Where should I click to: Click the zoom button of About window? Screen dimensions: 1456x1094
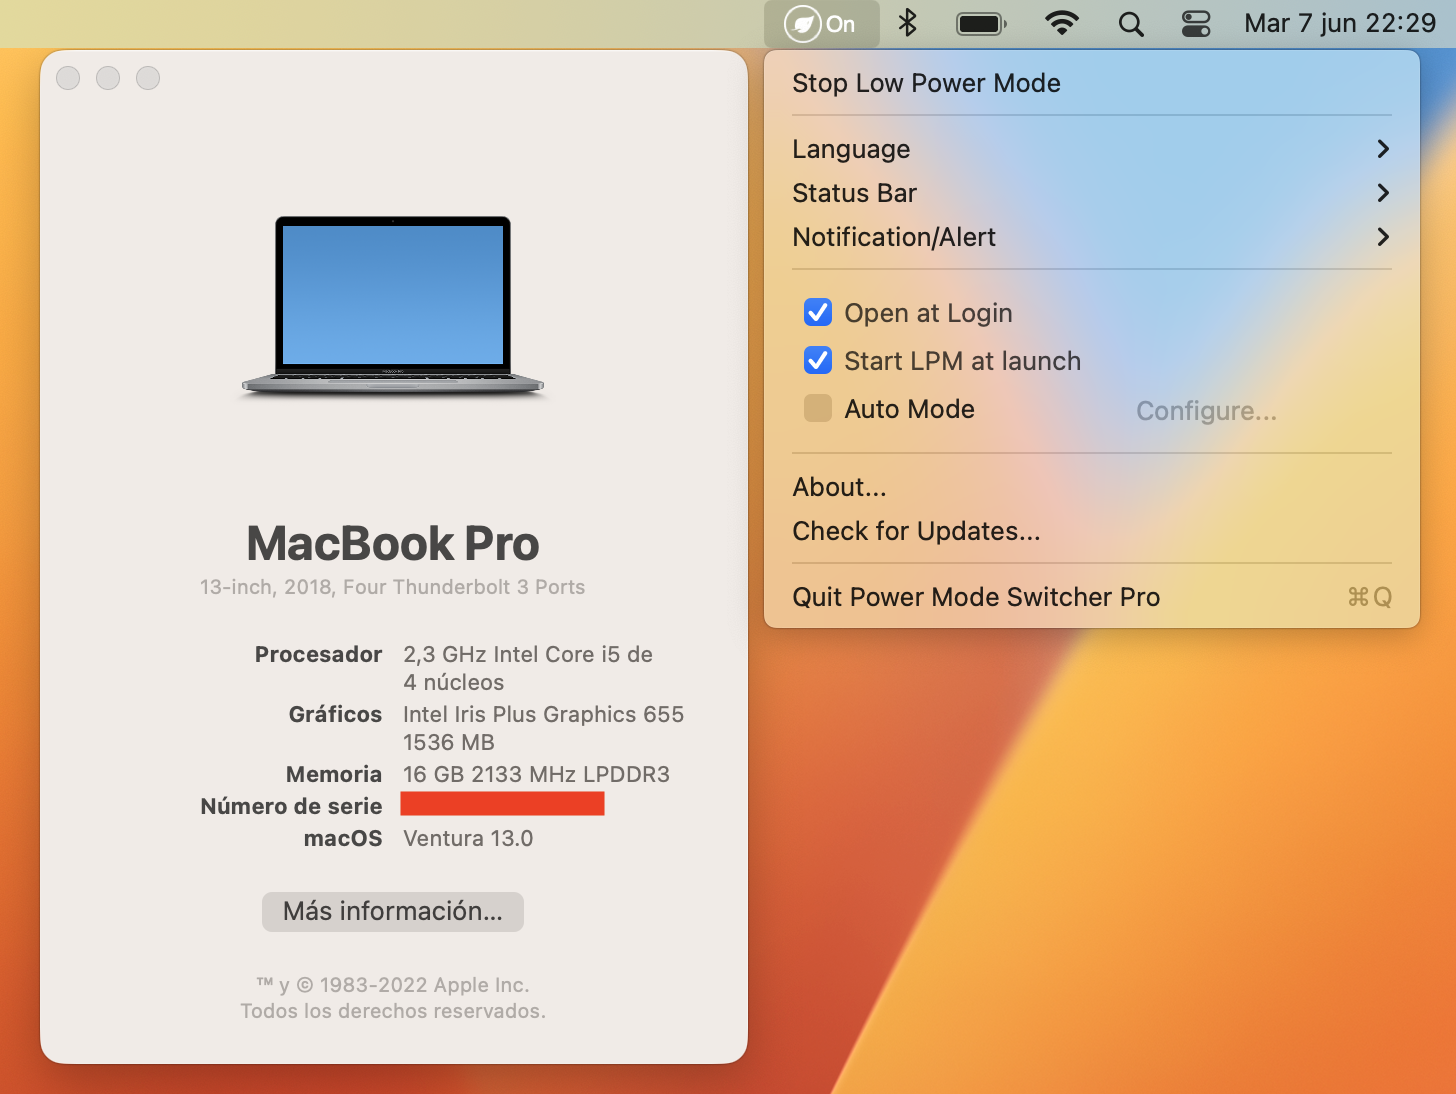click(148, 78)
